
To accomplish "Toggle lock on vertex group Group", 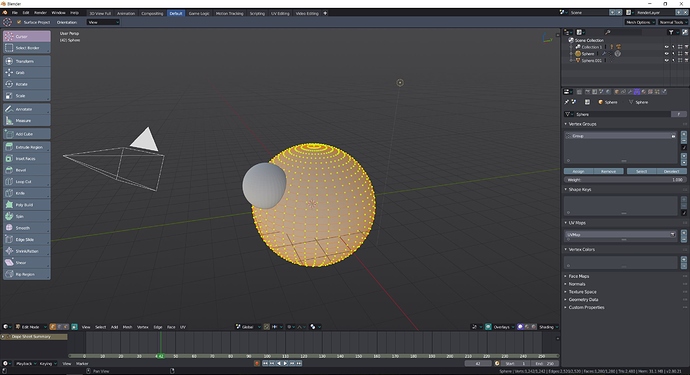I will (673, 136).
